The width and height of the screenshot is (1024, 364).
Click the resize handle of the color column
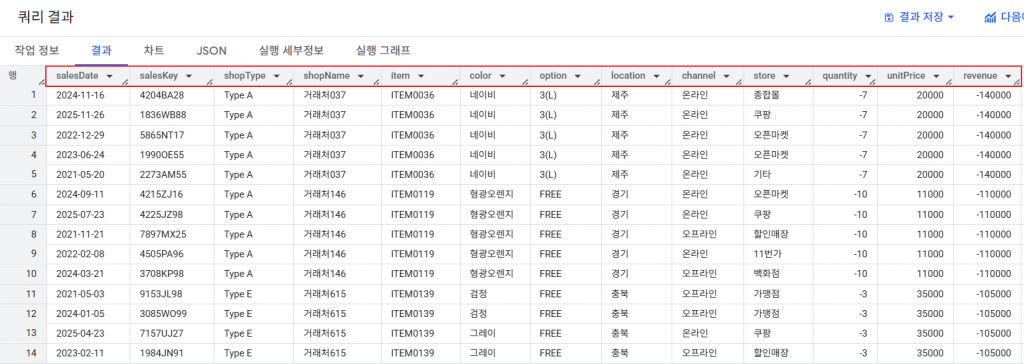[x=526, y=82]
